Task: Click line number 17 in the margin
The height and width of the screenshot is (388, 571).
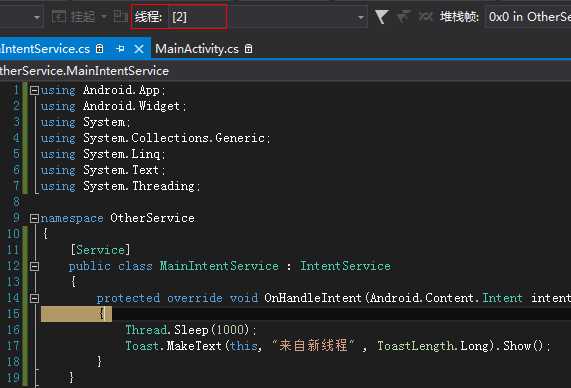Action: (x=13, y=346)
